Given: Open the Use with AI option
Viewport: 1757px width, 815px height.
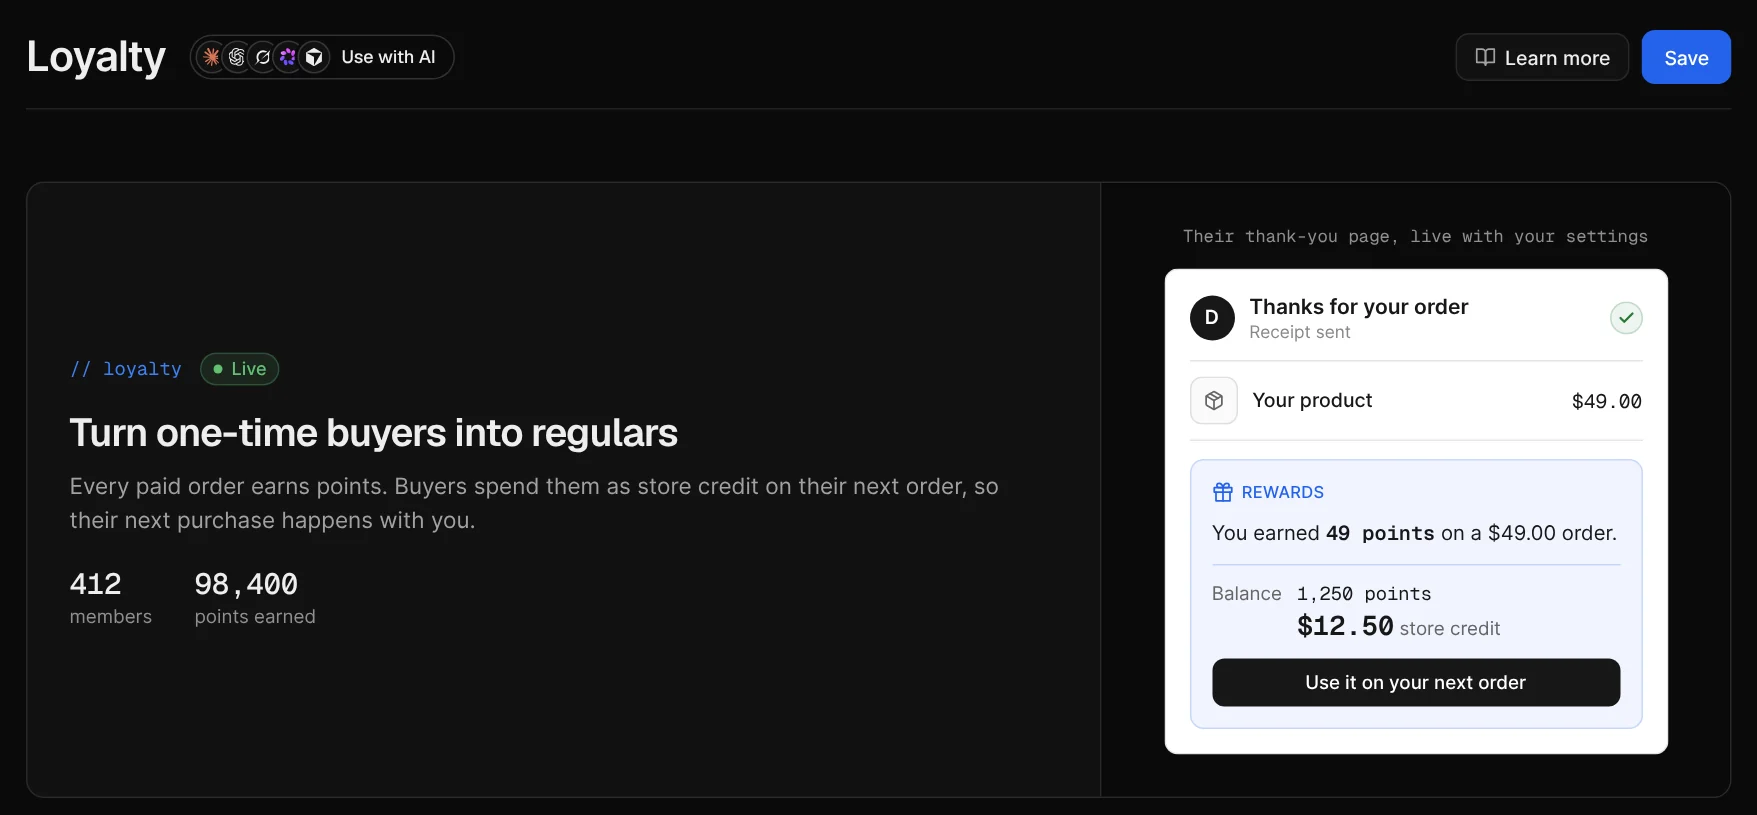Looking at the screenshot, I should (x=322, y=57).
